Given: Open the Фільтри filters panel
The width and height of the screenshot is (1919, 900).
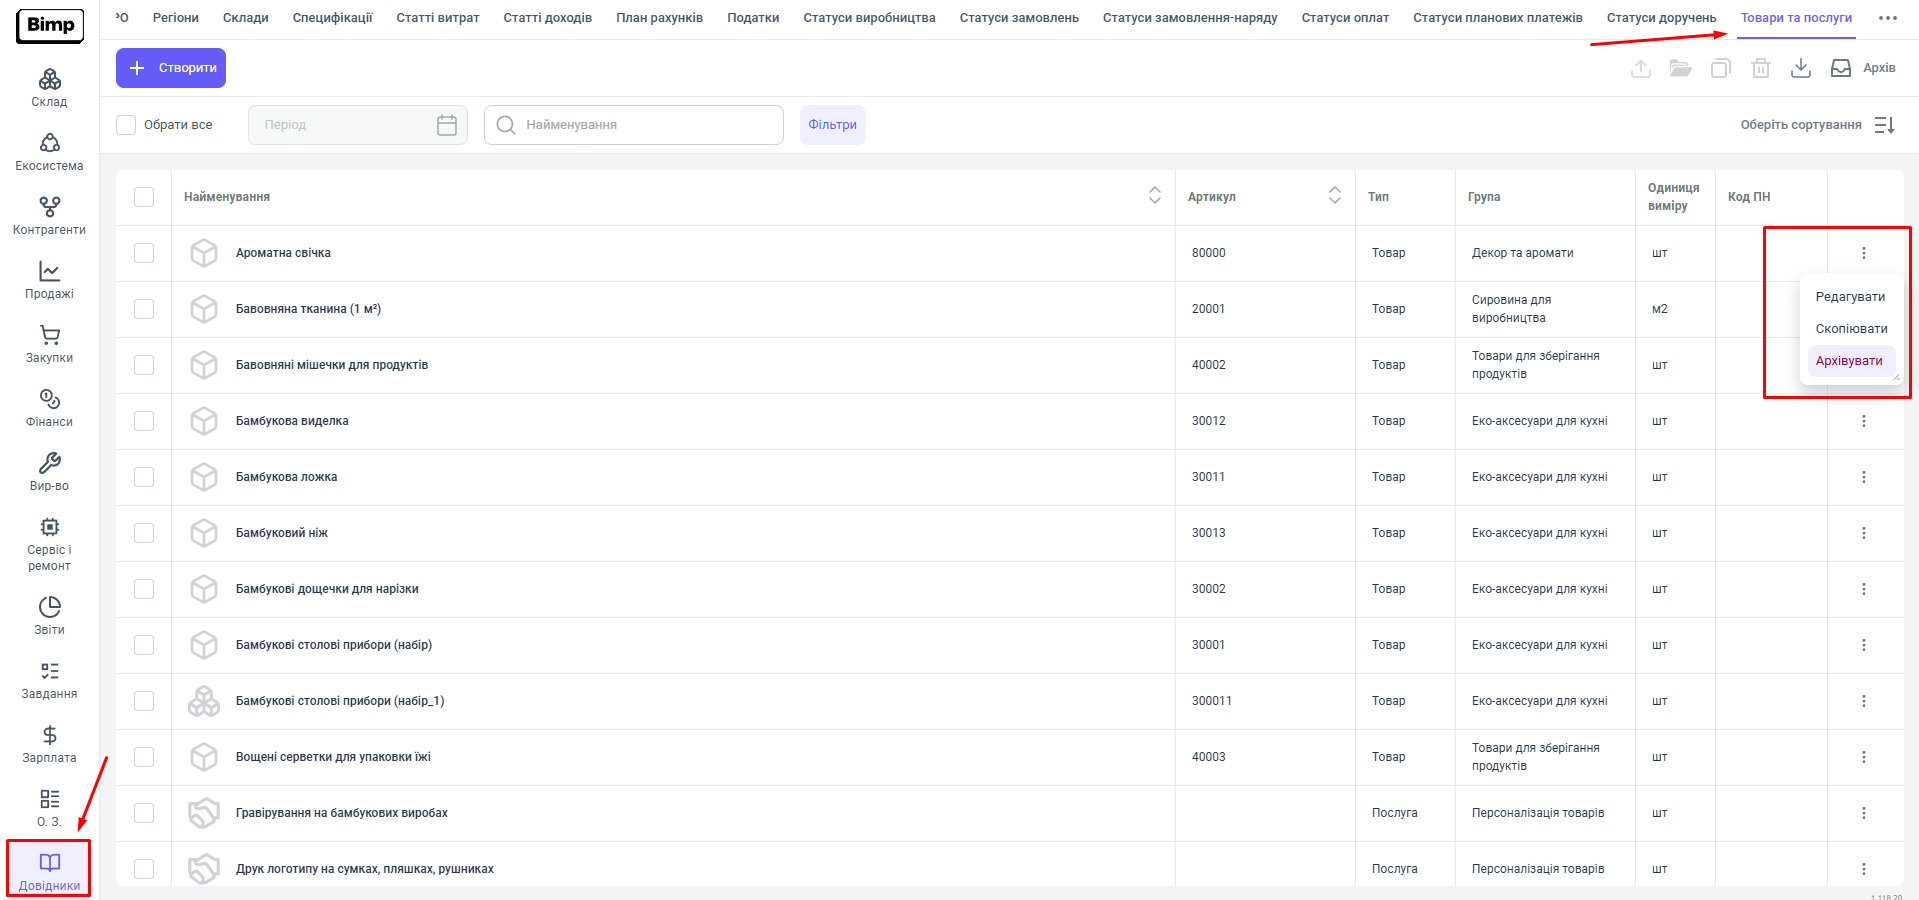Looking at the screenshot, I should point(832,125).
